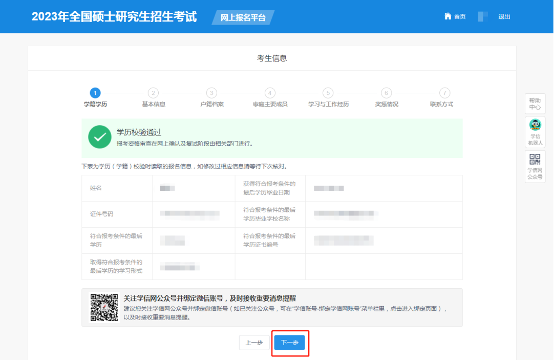Click the 考生信息 page heading
The image size is (554, 360).
pyautogui.click(x=272, y=58)
